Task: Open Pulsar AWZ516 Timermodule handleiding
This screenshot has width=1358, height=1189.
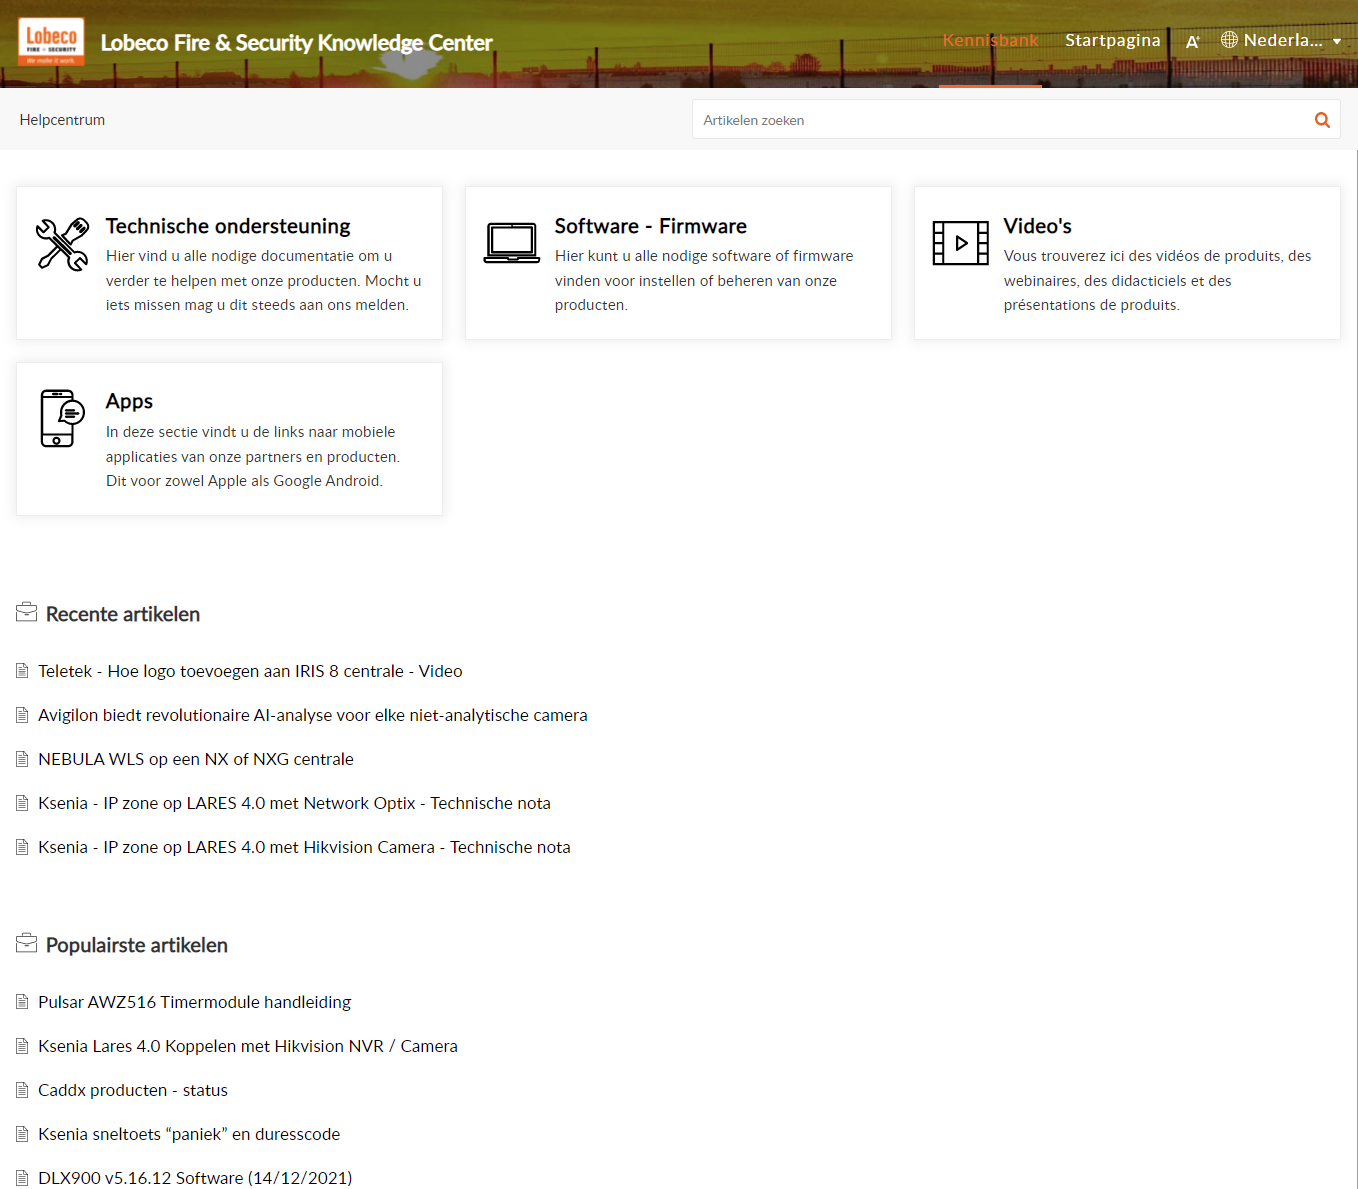Action: (195, 1002)
